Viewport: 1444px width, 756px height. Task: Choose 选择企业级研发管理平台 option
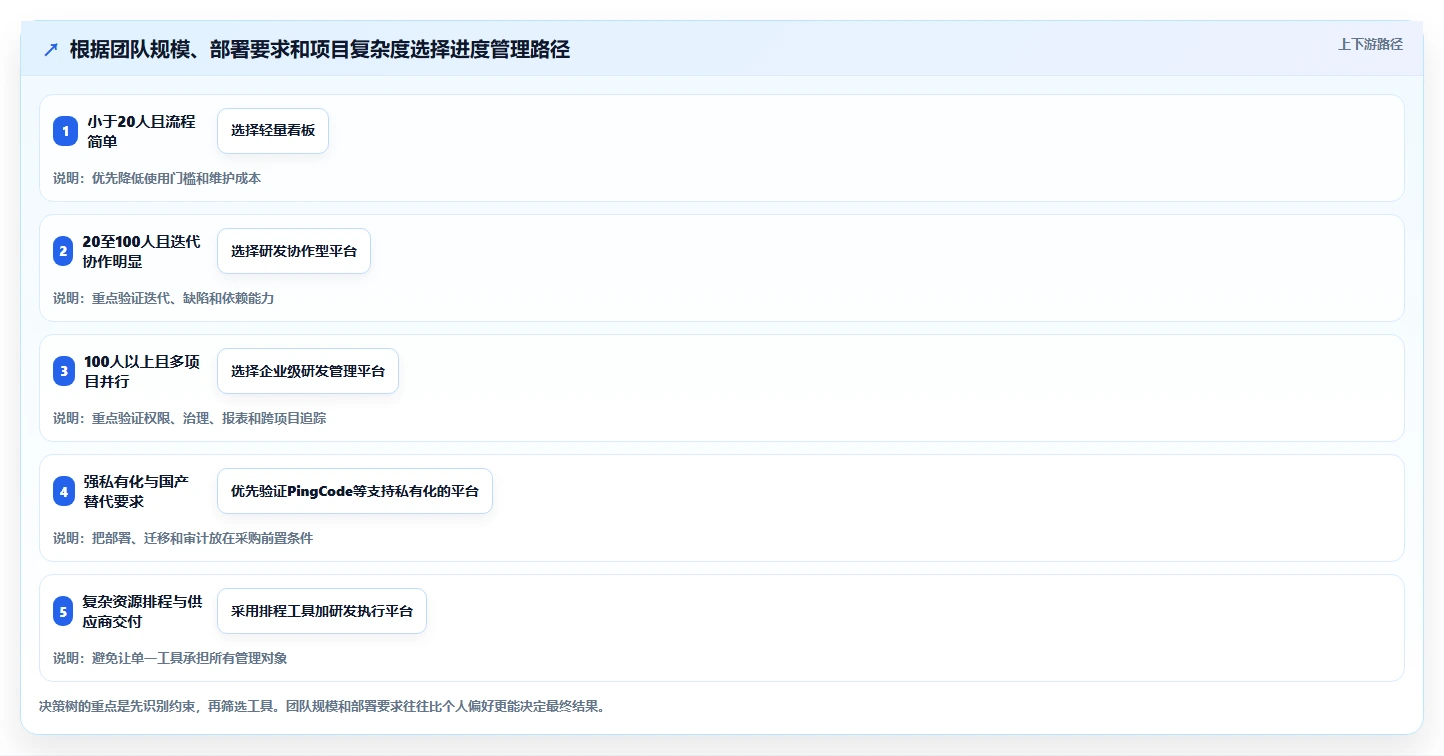pos(308,371)
